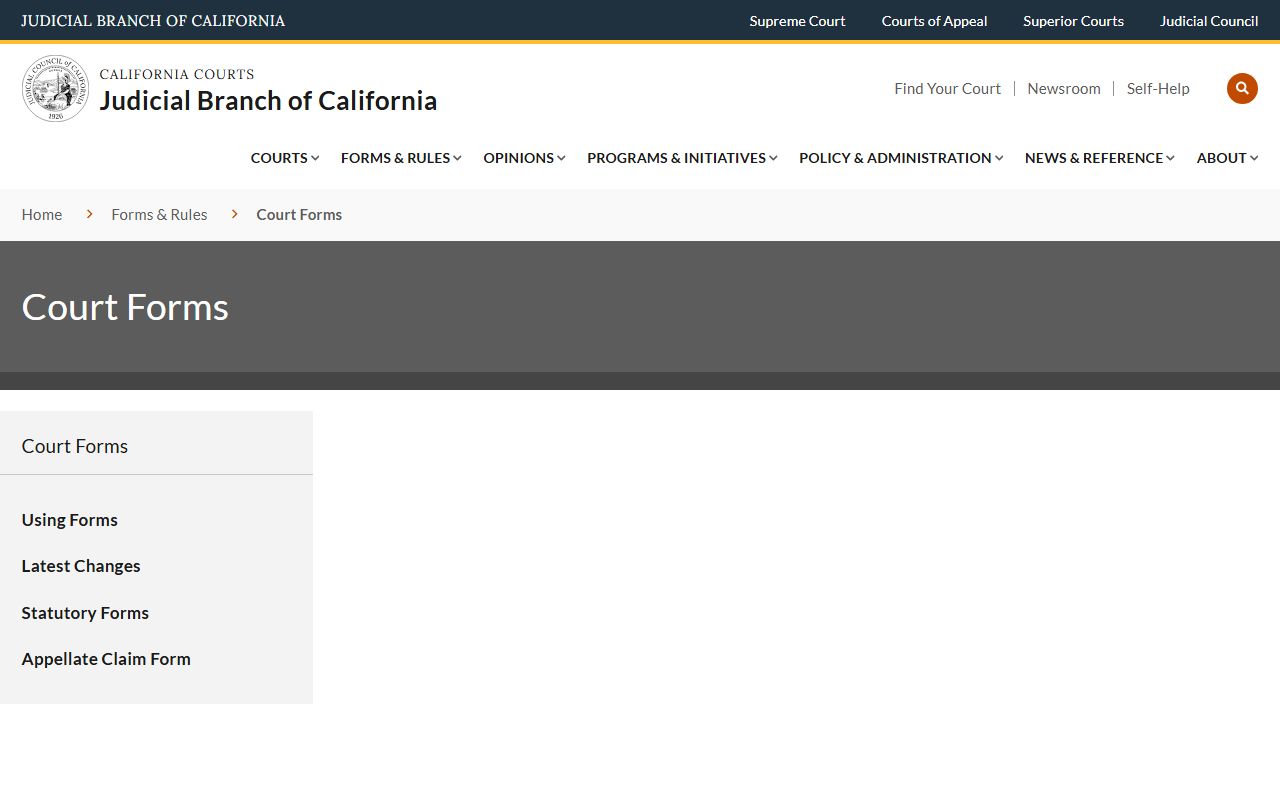Expand the FORMS & RULES dropdown chevron

457,158
